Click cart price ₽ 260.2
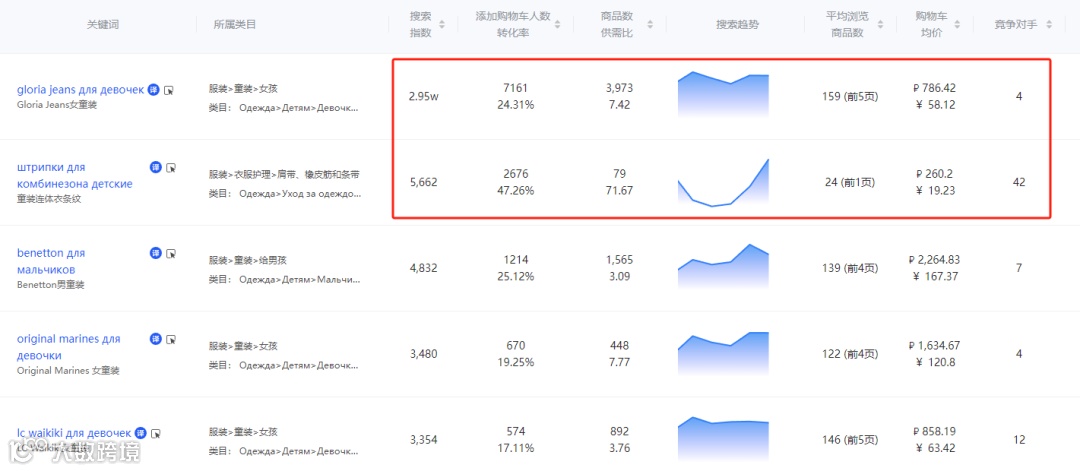This screenshot has height=471, width=1080. click(x=934, y=174)
